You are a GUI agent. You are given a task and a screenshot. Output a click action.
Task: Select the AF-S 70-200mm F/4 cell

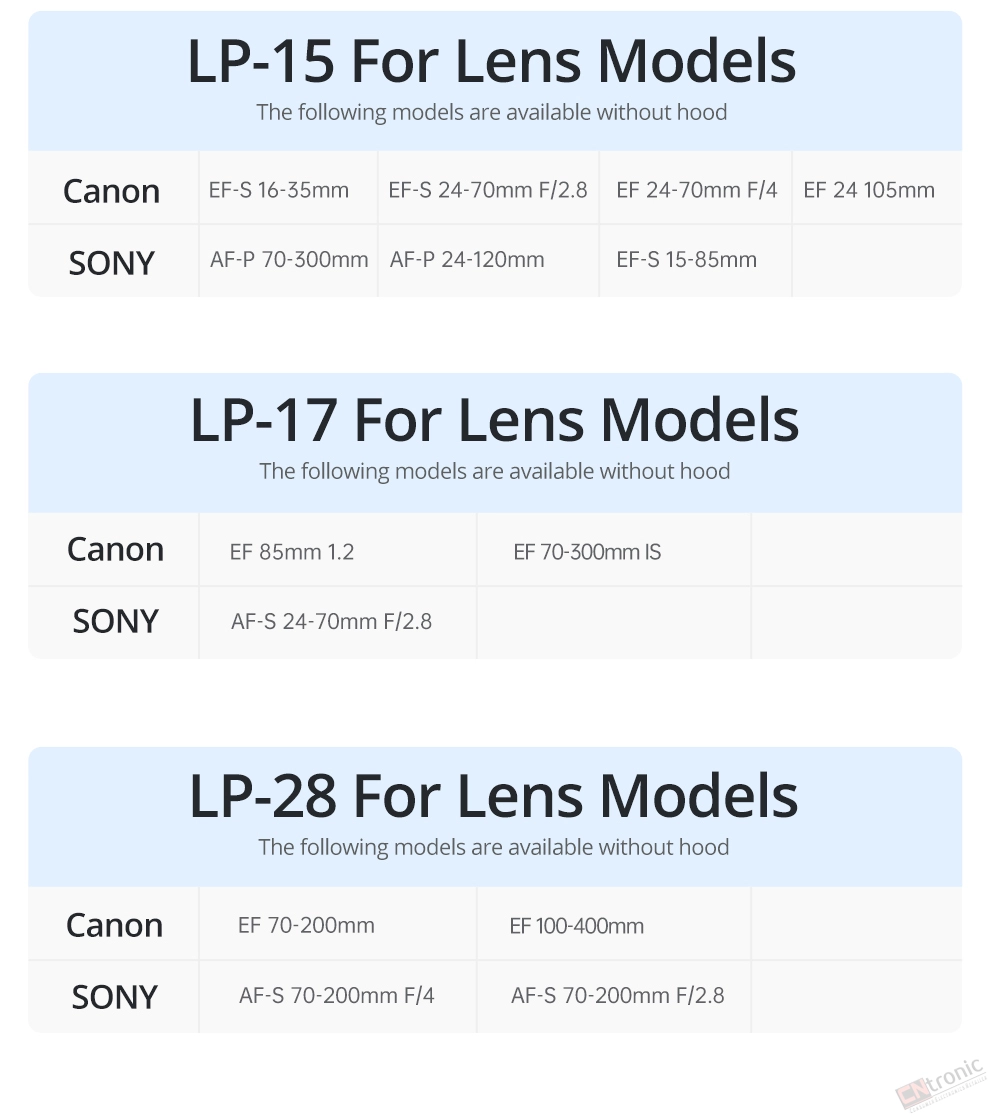coord(336,995)
